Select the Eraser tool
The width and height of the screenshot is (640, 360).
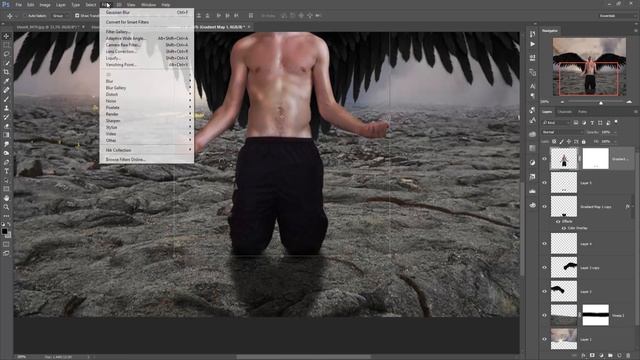[x=6, y=126]
